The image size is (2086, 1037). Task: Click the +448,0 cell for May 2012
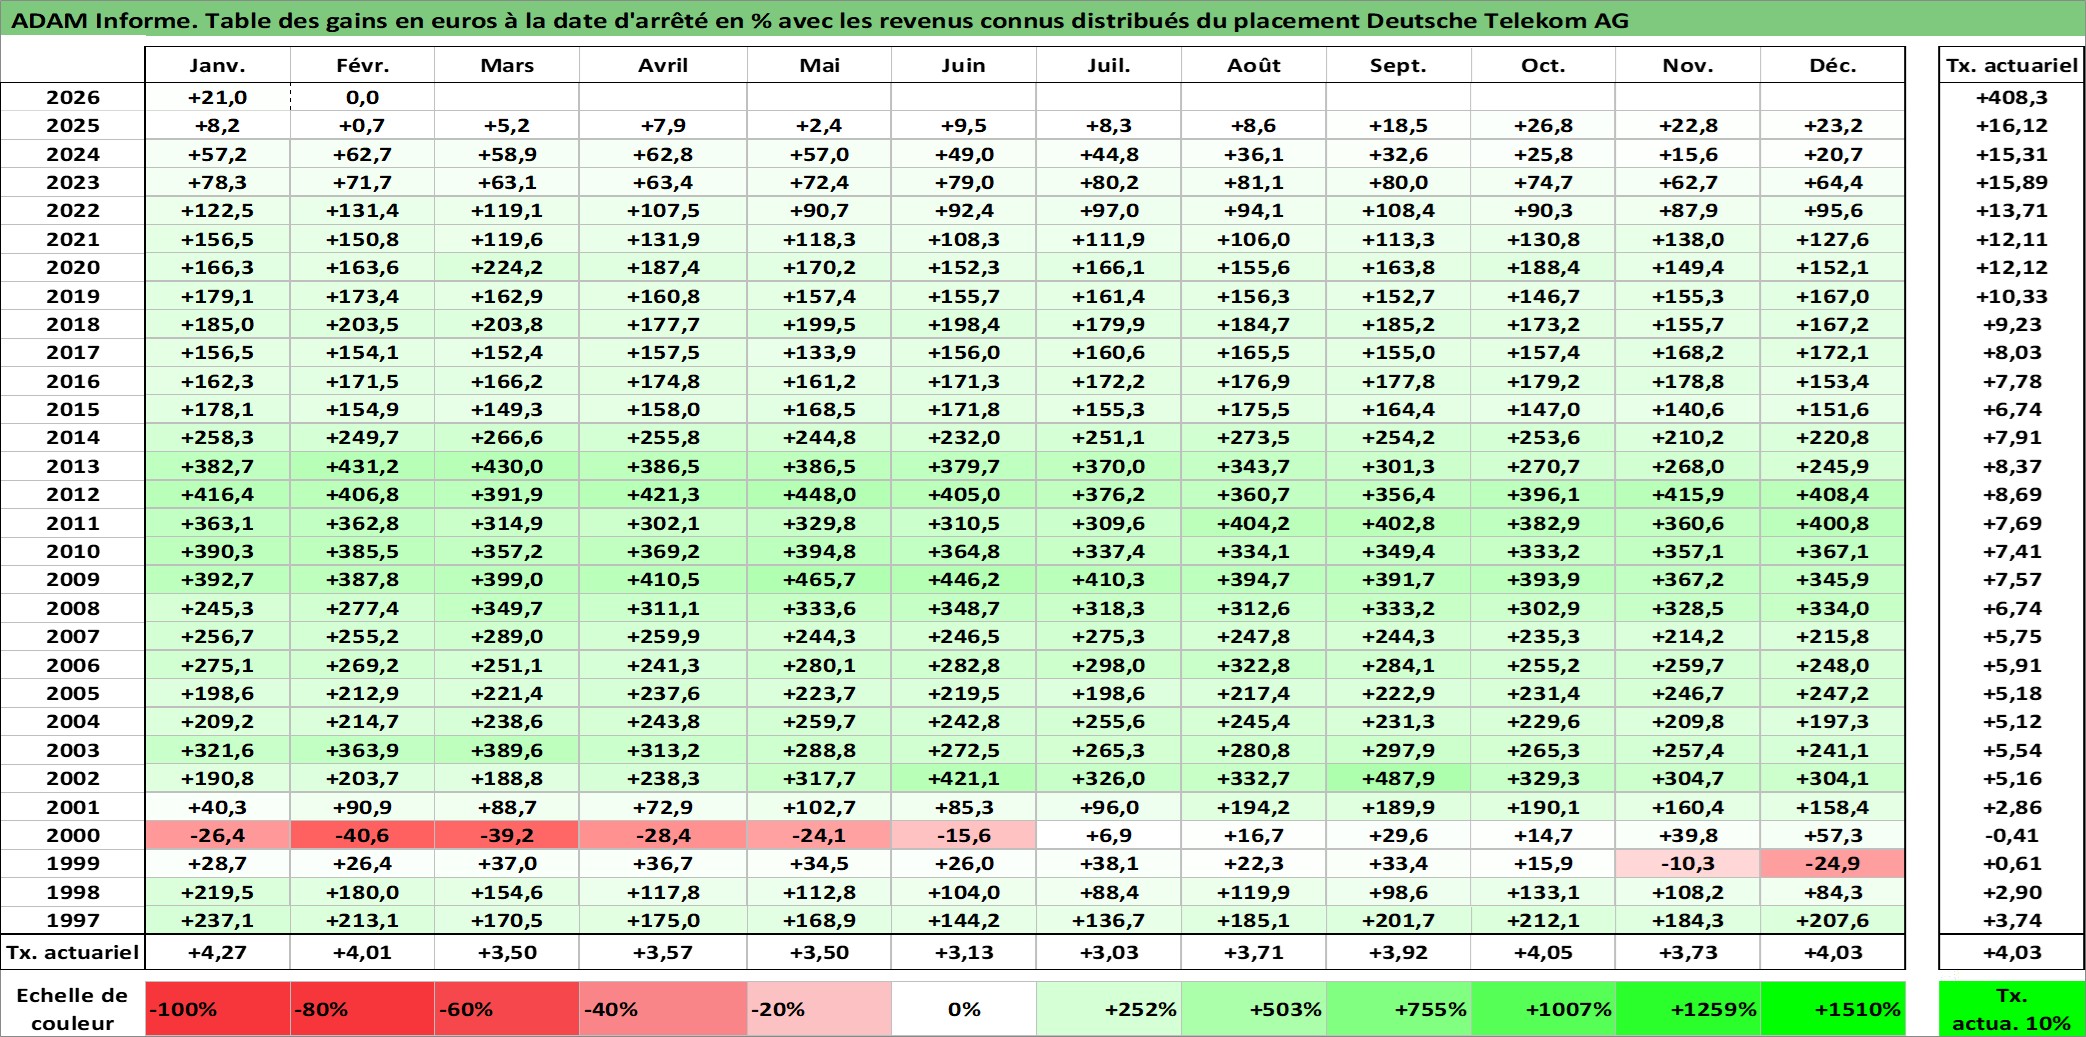click(x=819, y=494)
